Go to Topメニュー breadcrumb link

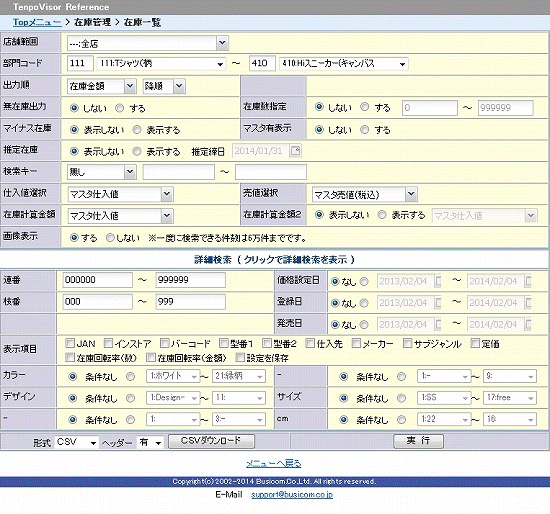(37, 22)
